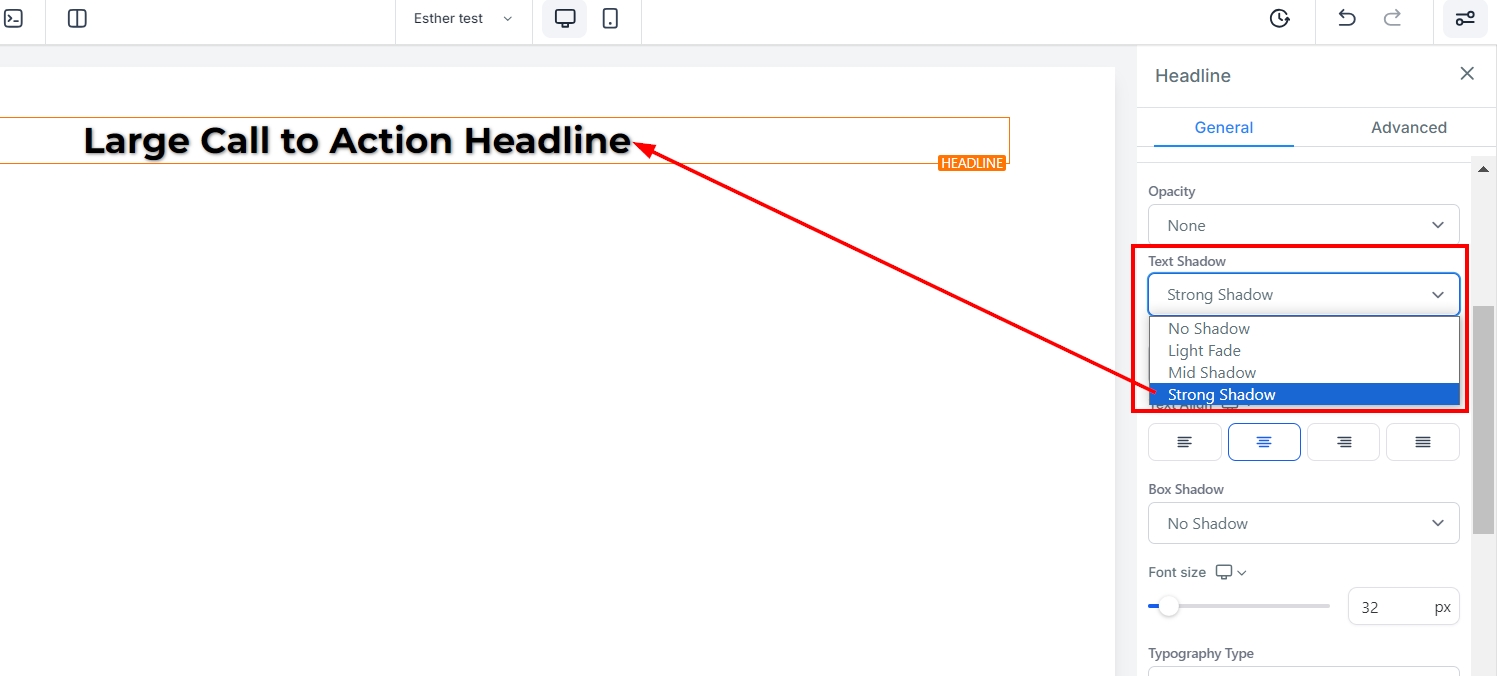This screenshot has height=676, width=1497.
Task: Justify the text
Action: click(x=1423, y=442)
